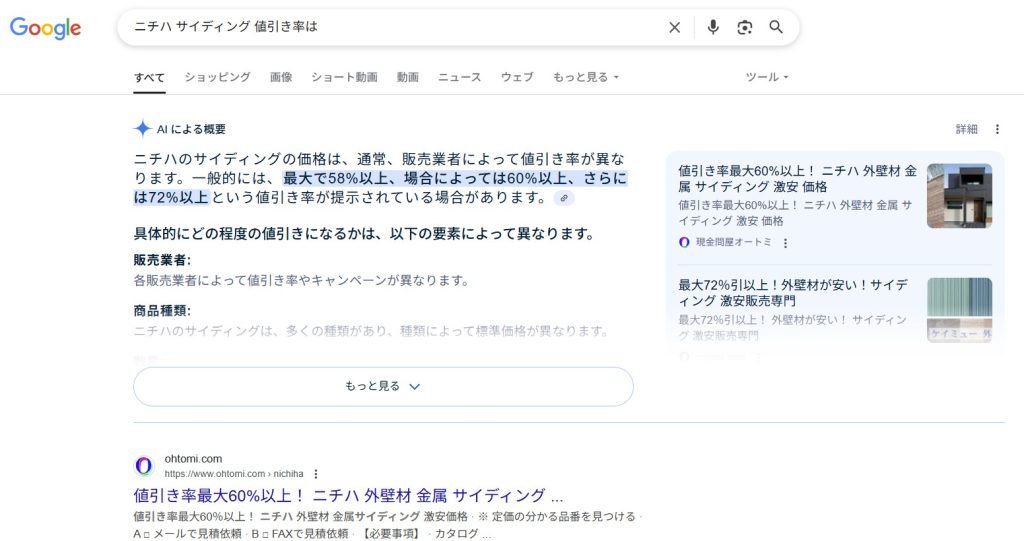
Task: Clear the search query with the X icon
Action: [x=675, y=27]
